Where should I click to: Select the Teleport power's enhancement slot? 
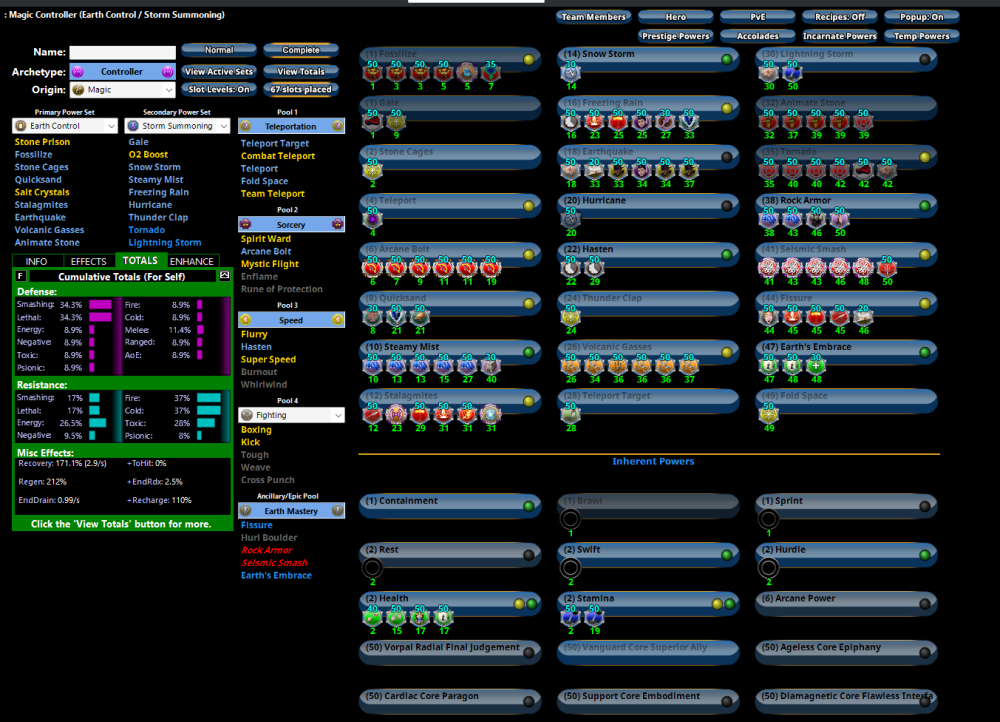coord(372,219)
